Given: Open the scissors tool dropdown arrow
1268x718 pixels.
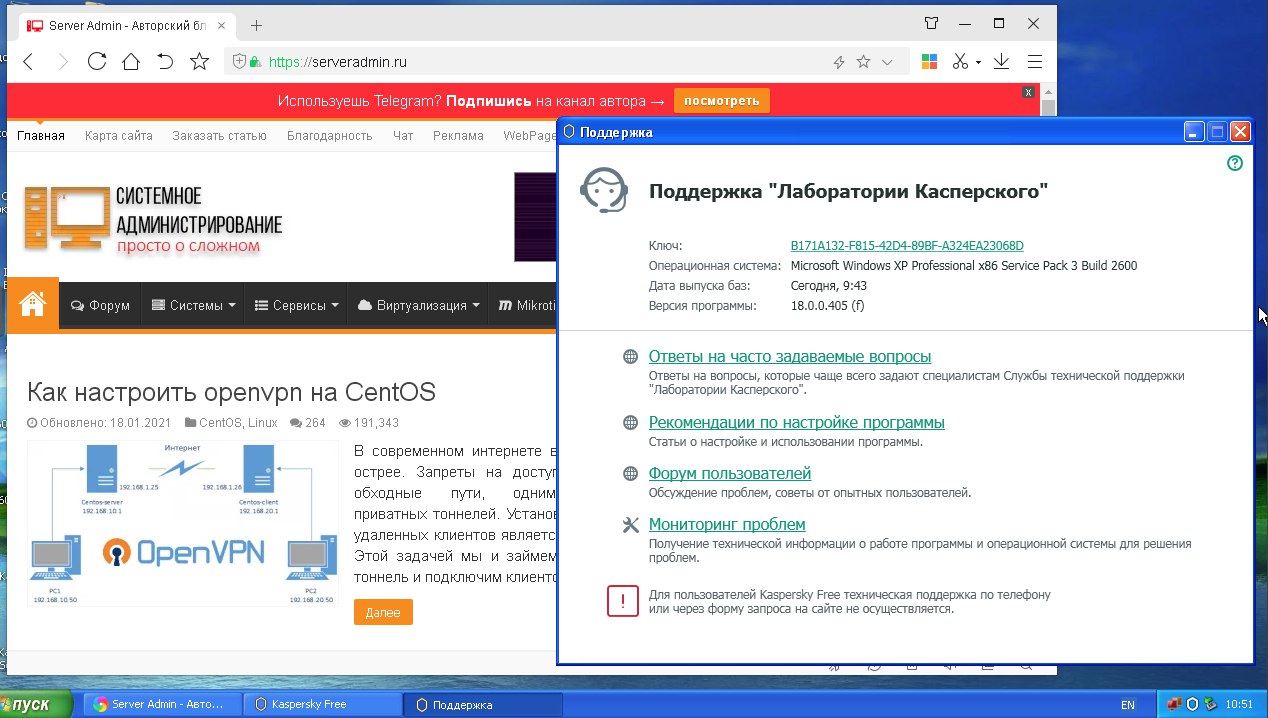Looking at the screenshot, I should point(978,62).
